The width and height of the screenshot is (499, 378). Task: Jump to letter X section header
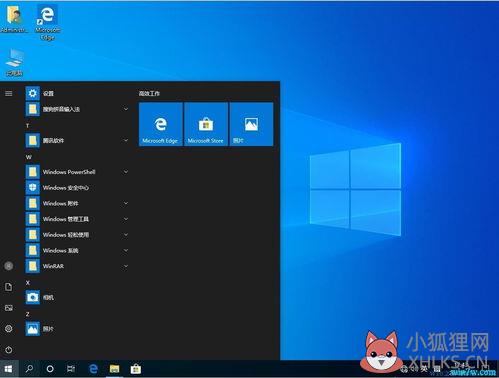[28, 283]
